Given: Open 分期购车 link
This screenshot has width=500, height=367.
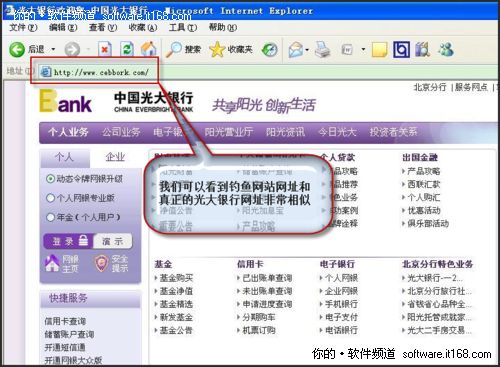Looking at the screenshot, I should point(259,317).
